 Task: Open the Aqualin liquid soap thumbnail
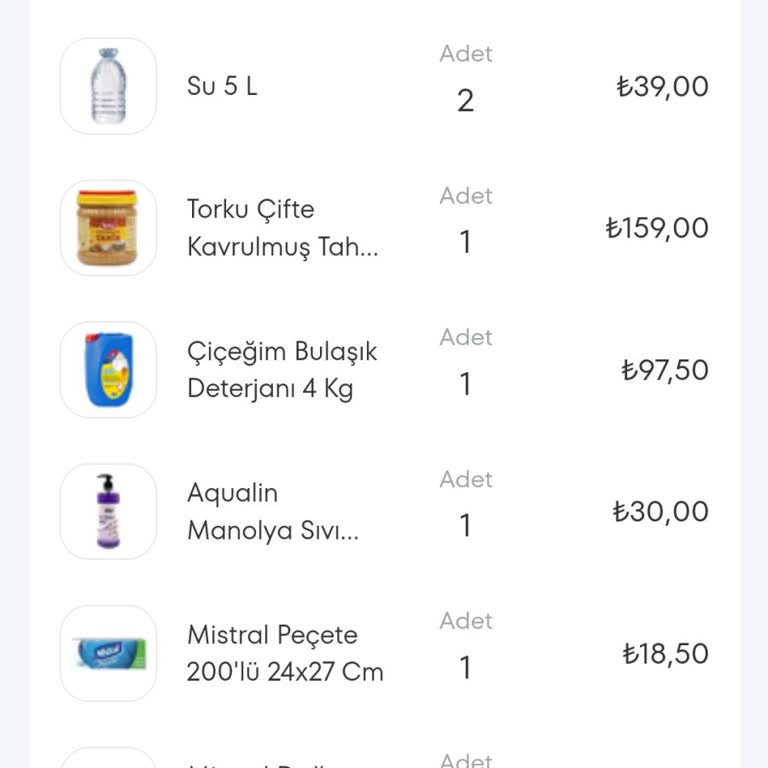108,512
